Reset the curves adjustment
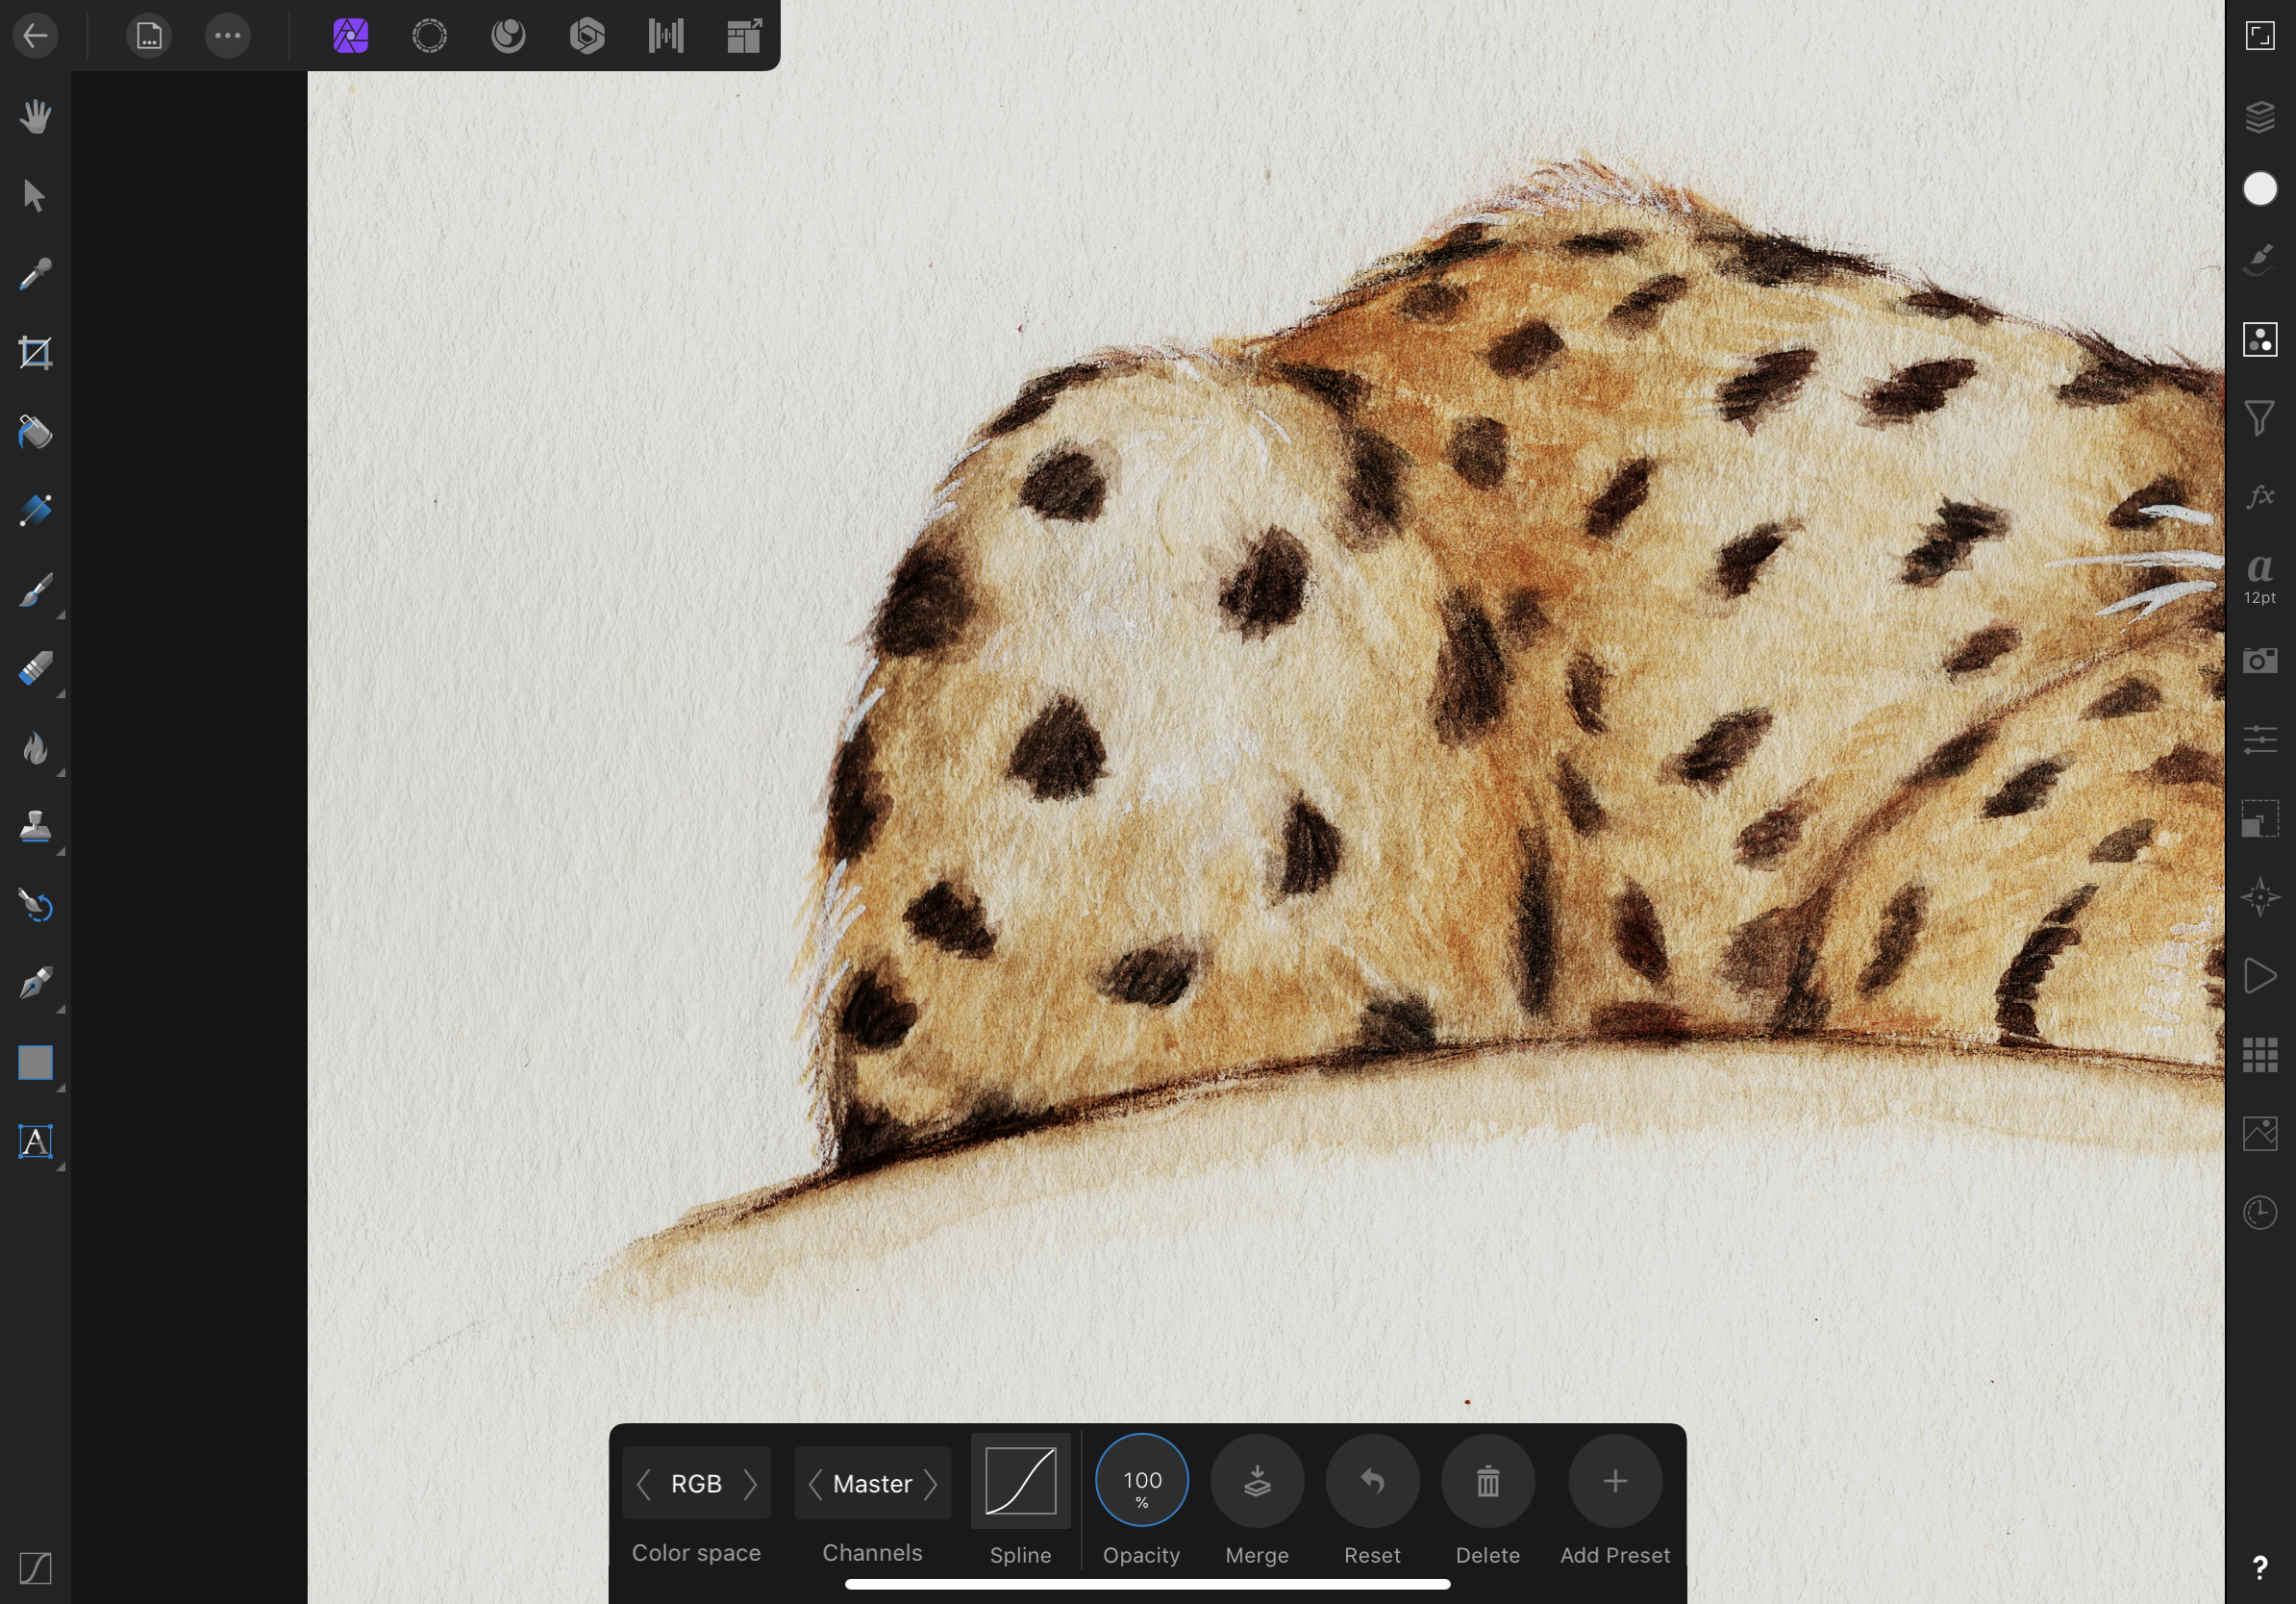 click(x=1372, y=1481)
